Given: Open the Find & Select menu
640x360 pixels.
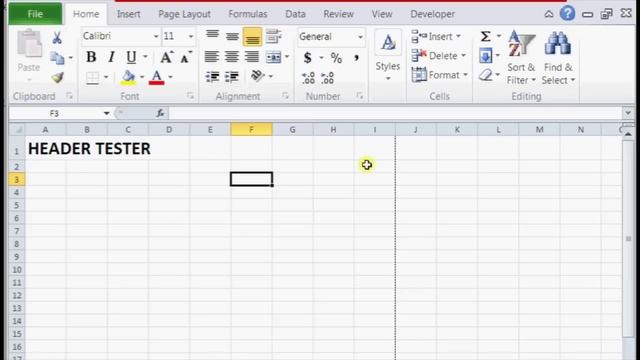Looking at the screenshot, I should [x=558, y=57].
